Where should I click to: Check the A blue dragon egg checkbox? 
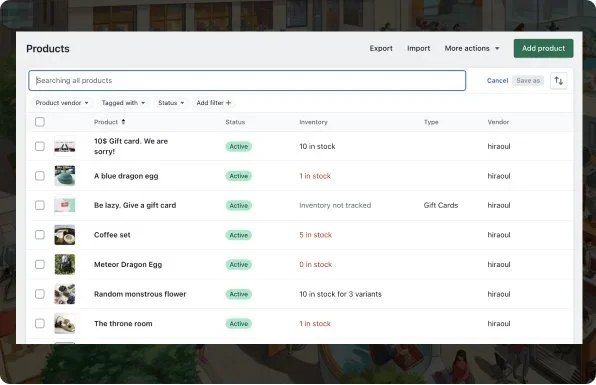[40, 176]
